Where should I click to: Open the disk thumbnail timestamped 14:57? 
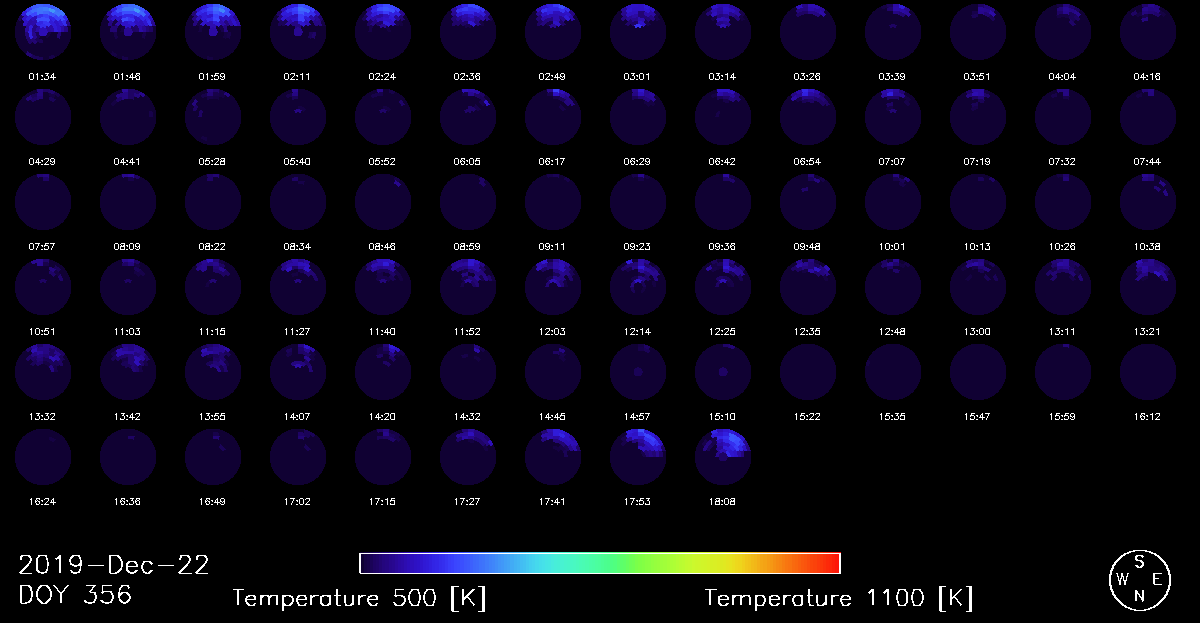pos(638,372)
